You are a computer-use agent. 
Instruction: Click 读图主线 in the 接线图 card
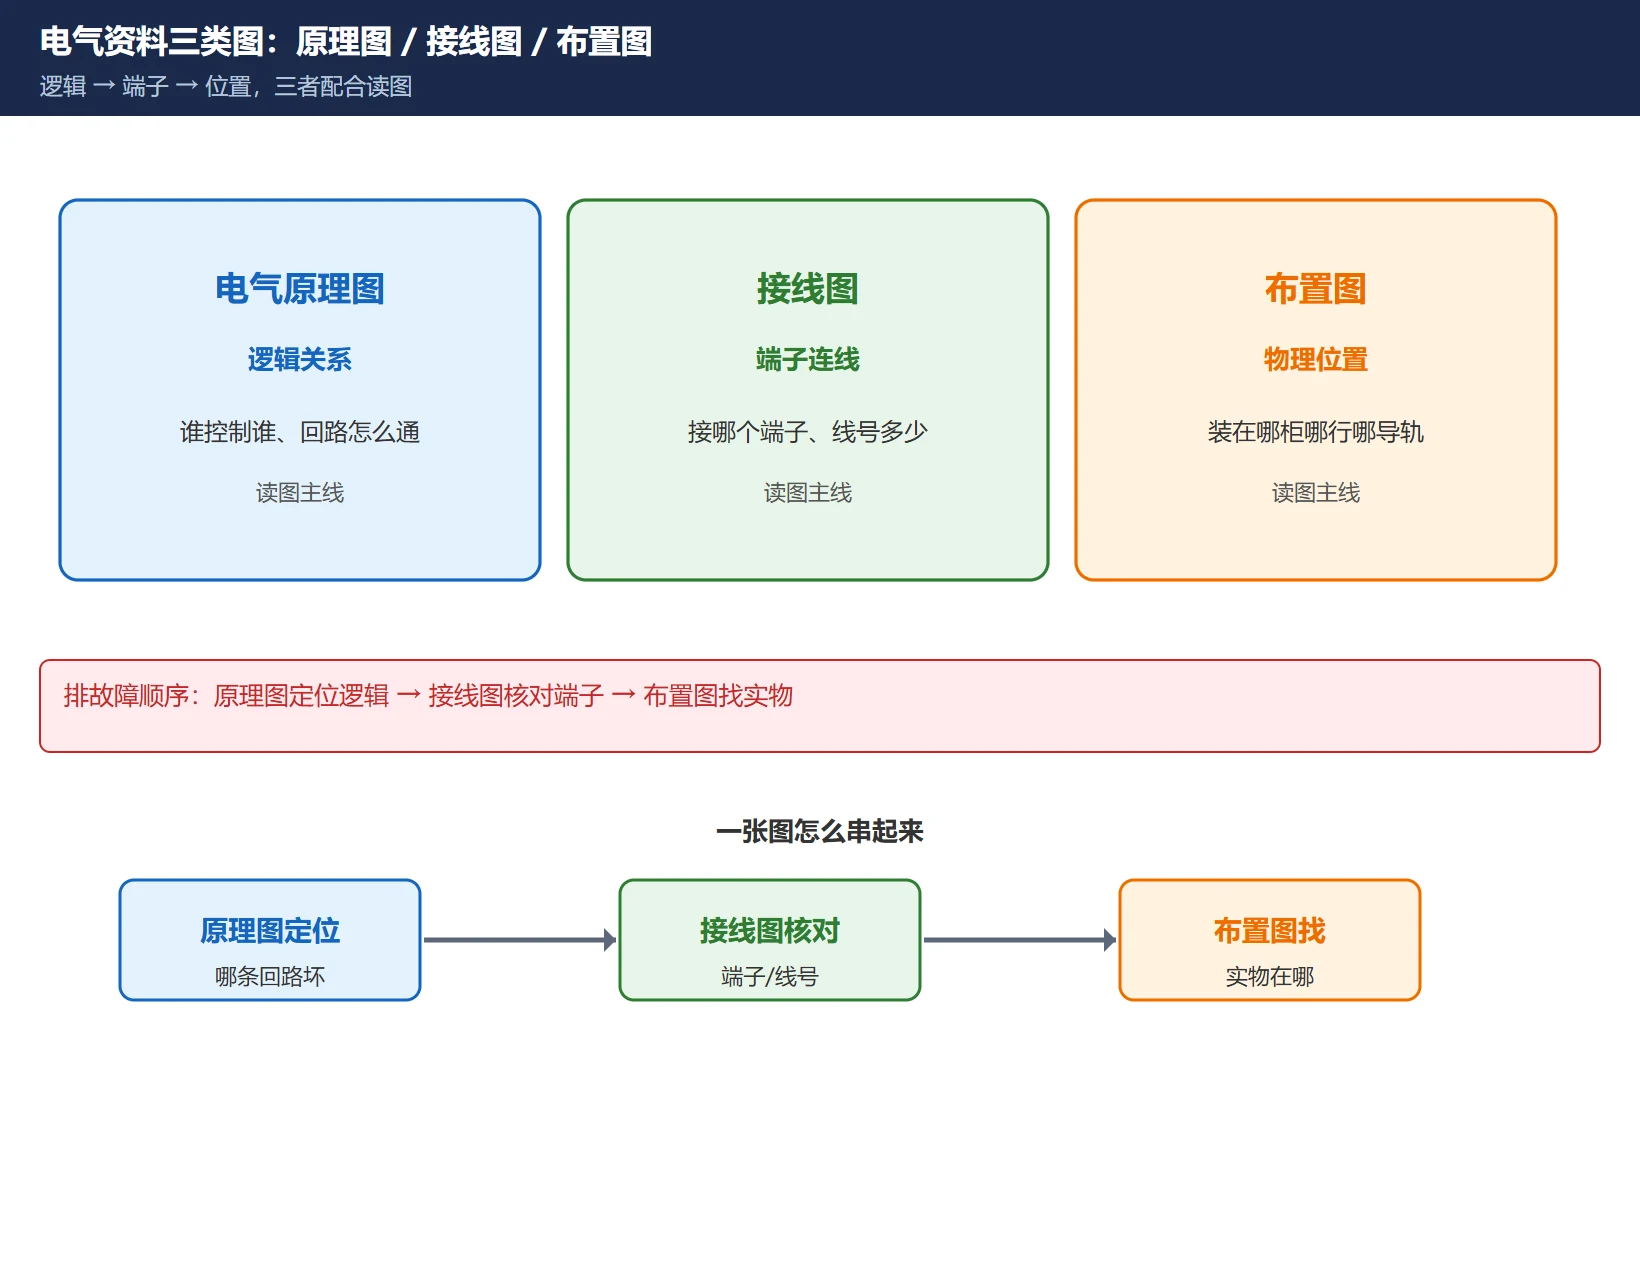(808, 493)
